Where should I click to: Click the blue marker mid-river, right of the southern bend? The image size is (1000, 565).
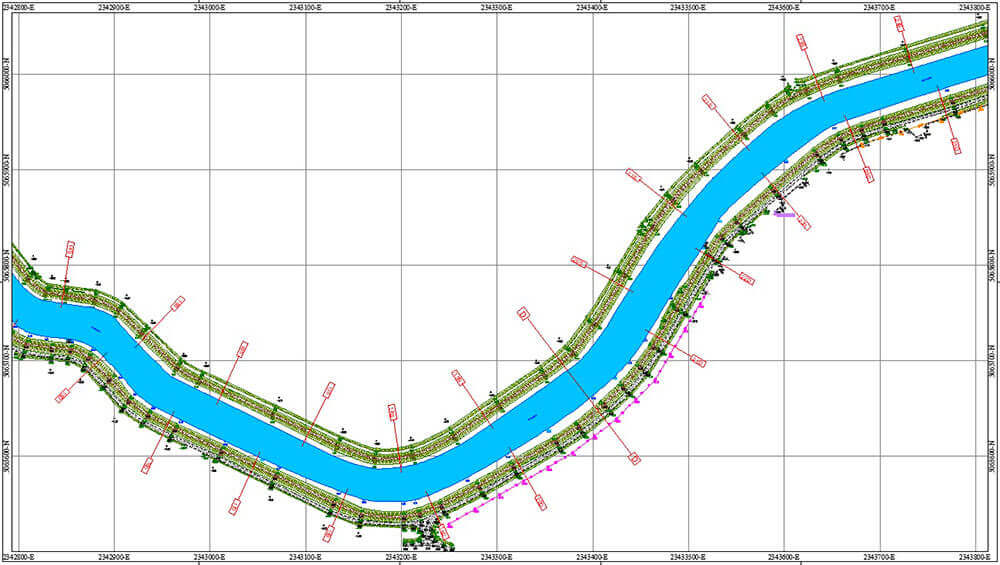[532, 416]
